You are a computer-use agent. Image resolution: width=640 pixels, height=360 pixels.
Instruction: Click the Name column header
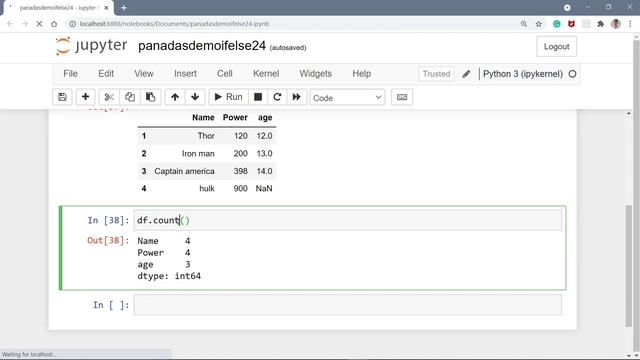(203, 118)
